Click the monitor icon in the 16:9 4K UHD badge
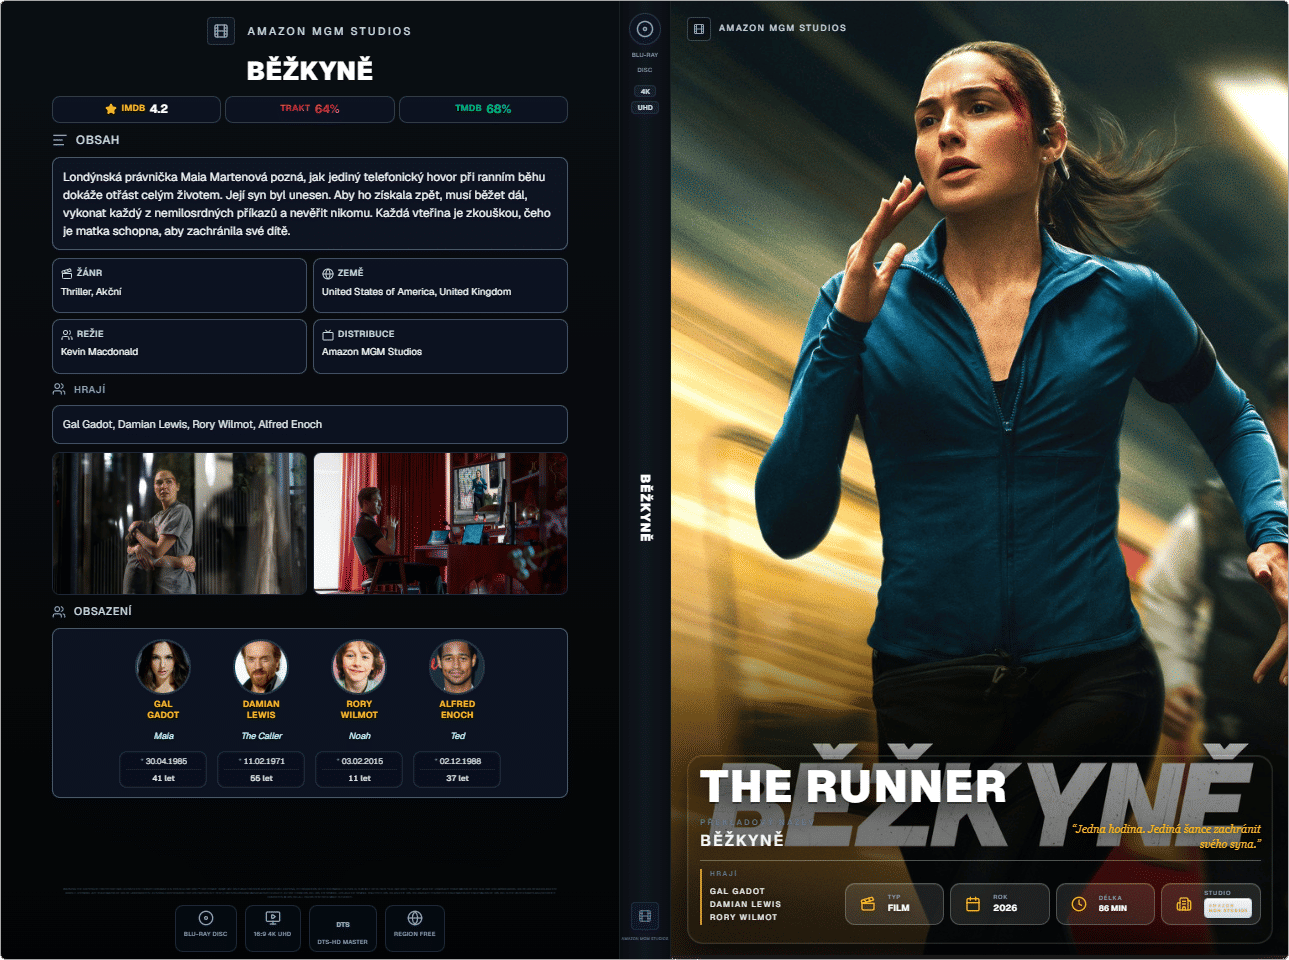 click(x=272, y=918)
